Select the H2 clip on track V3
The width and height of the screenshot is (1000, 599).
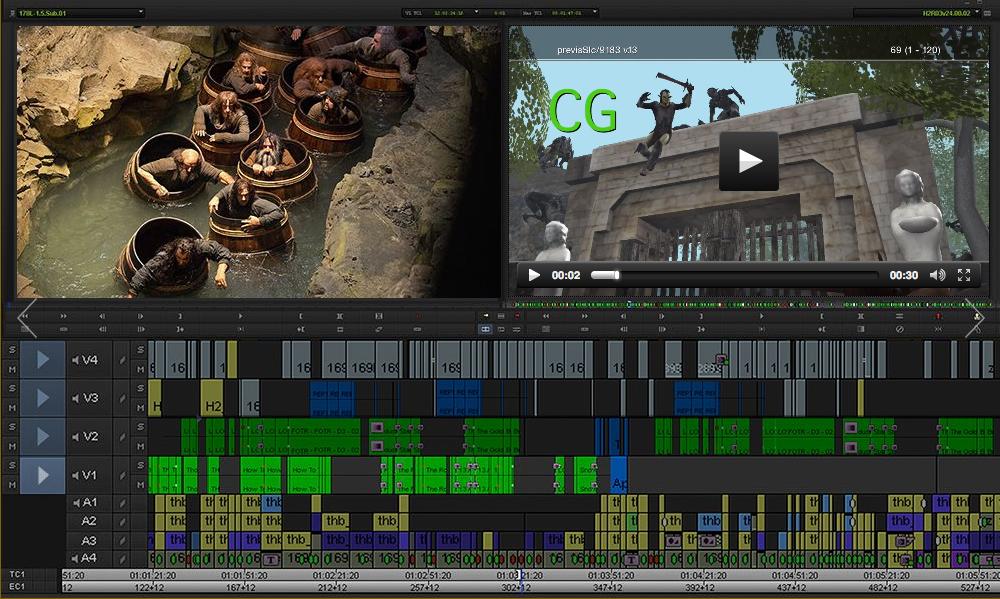[x=212, y=398]
